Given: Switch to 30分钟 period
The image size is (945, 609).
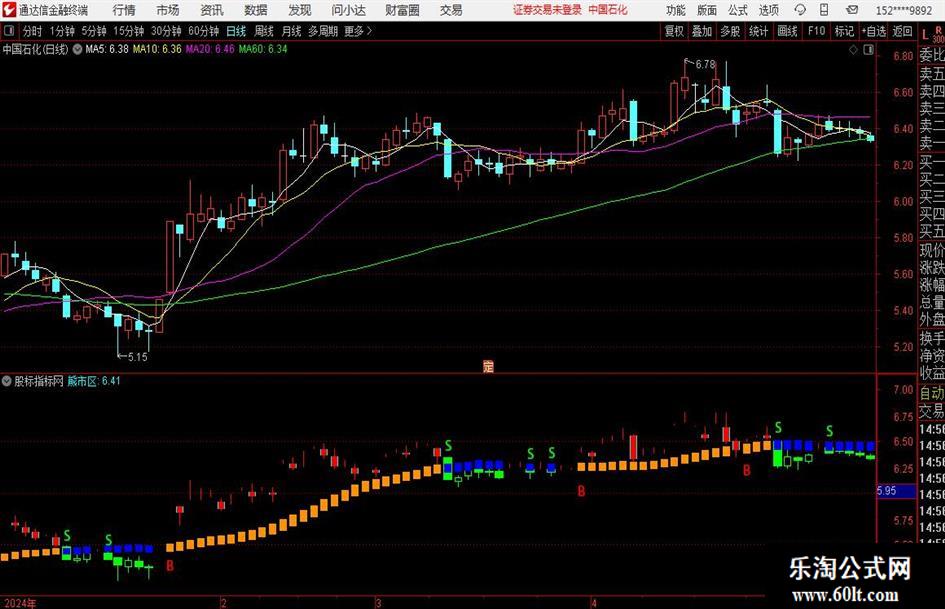Looking at the screenshot, I should (166, 31).
